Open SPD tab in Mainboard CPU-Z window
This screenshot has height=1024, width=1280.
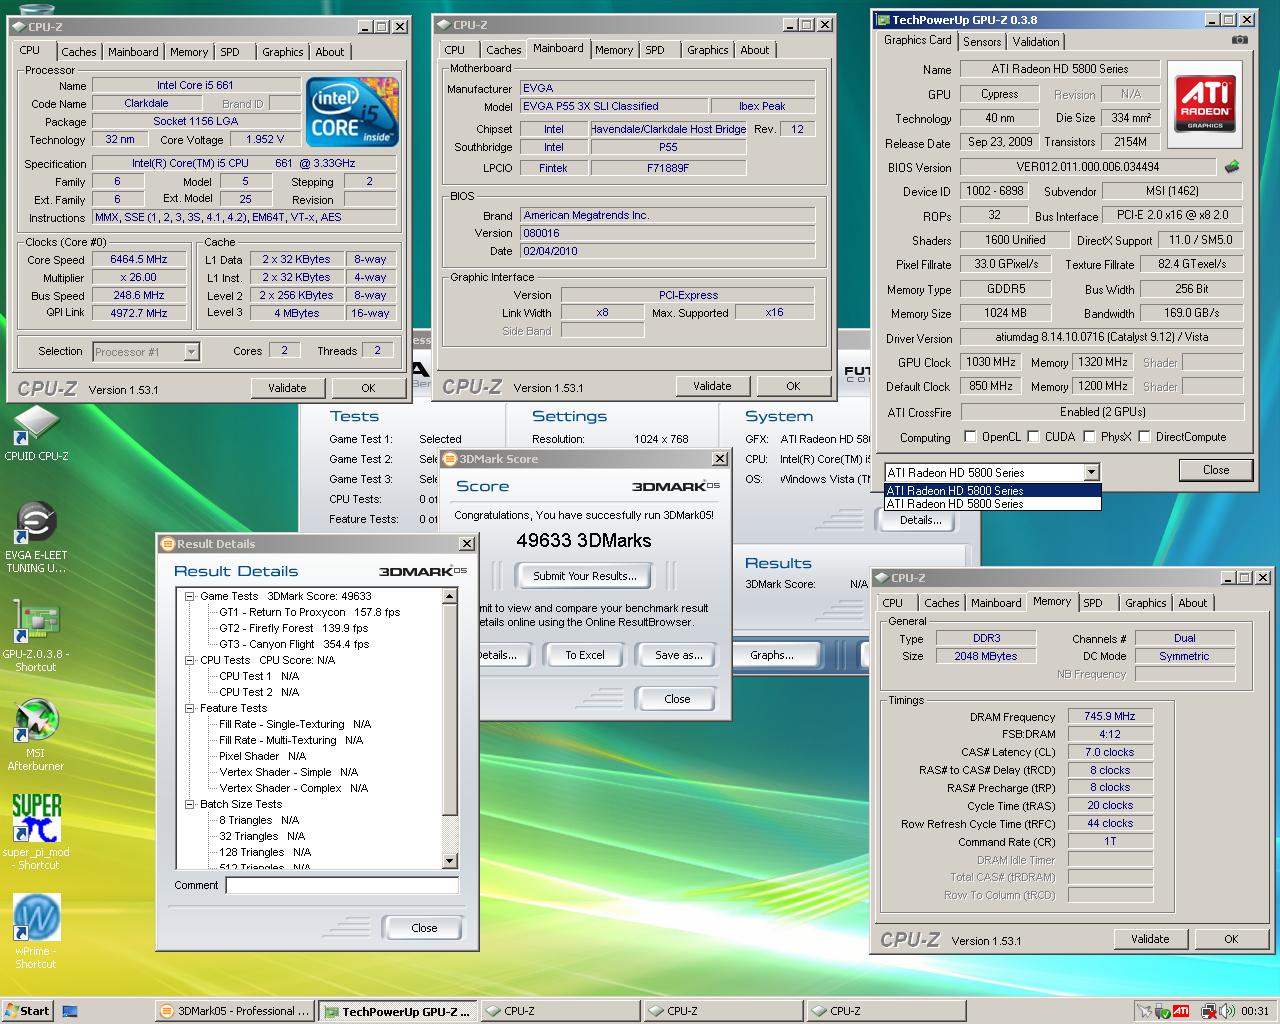tap(655, 50)
